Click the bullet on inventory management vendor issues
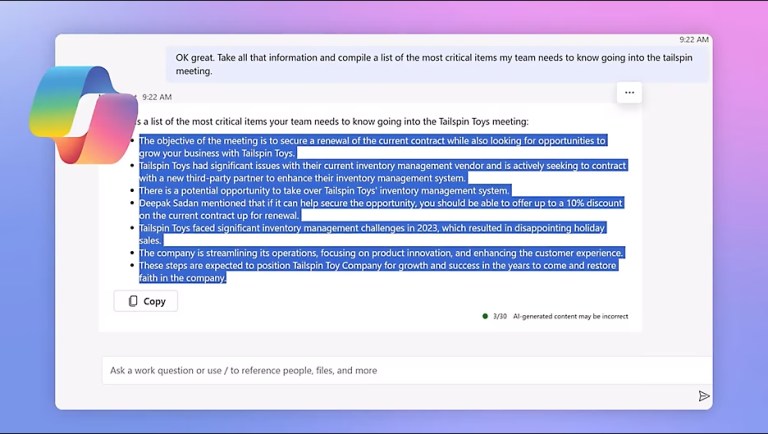The width and height of the screenshot is (768, 434). [383, 172]
